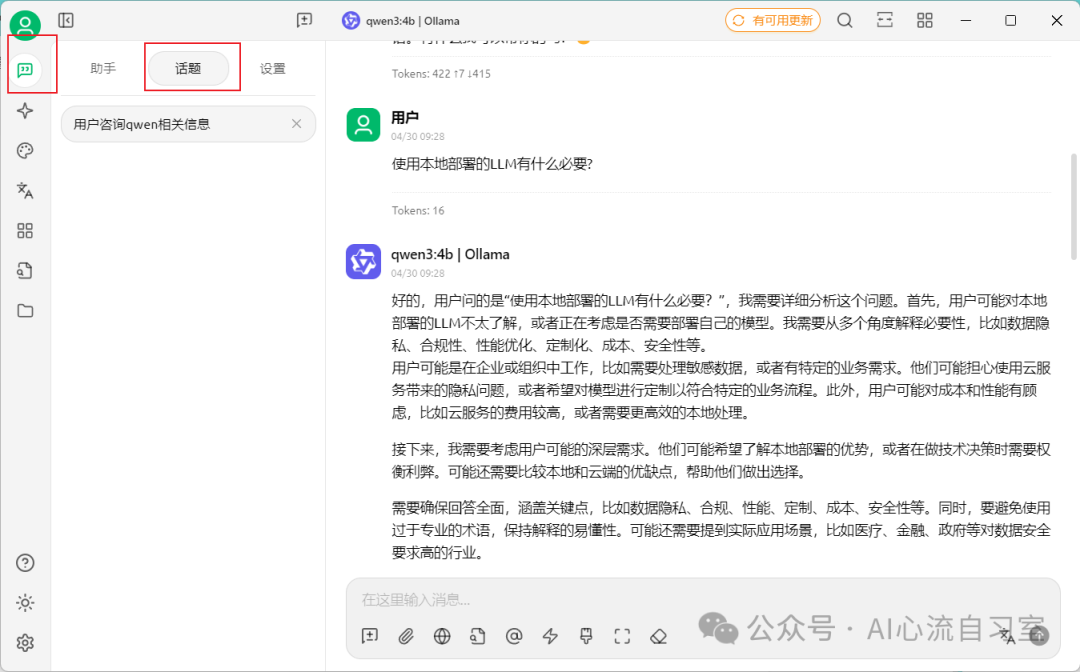The height and width of the screenshot is (672, 1080).
Task: Open MCP tools icon in input toolbar
Action: (x=586, y=636)
